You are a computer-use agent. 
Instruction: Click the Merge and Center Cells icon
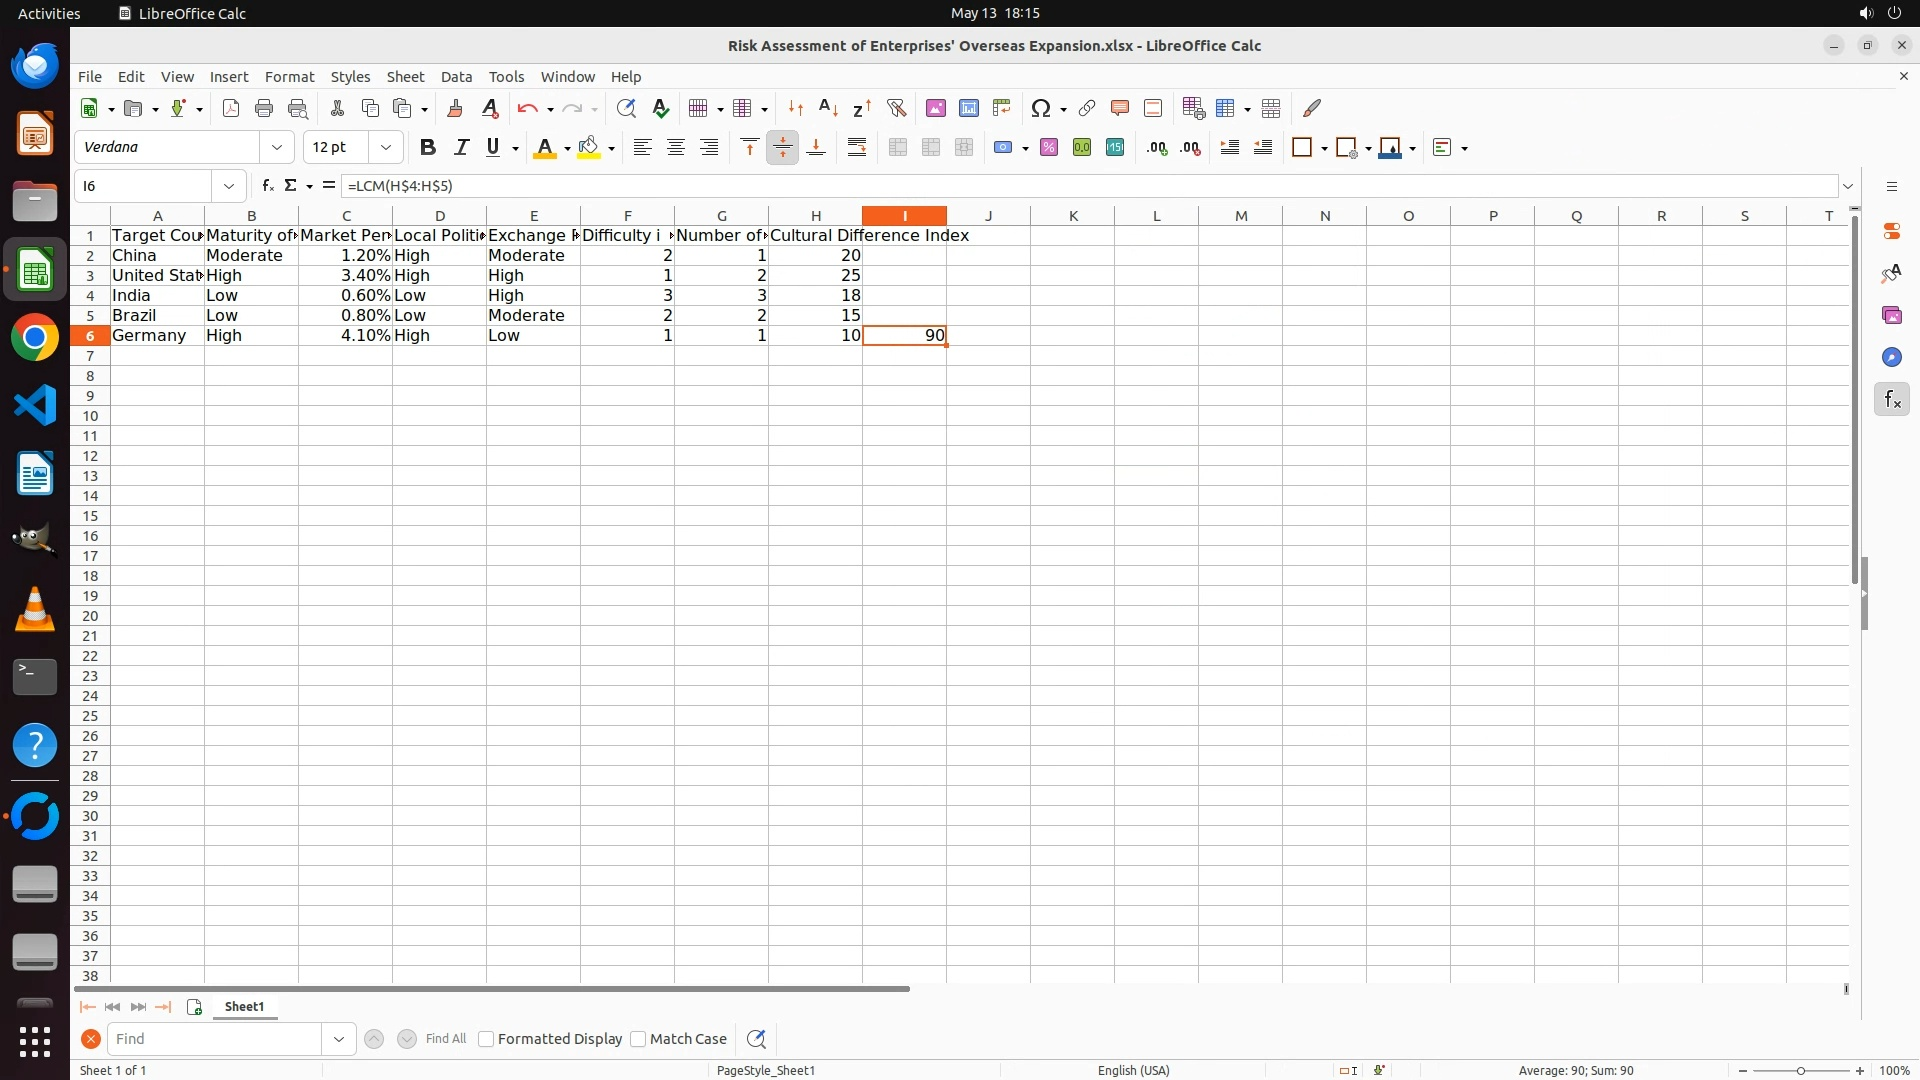click(898, 148)
